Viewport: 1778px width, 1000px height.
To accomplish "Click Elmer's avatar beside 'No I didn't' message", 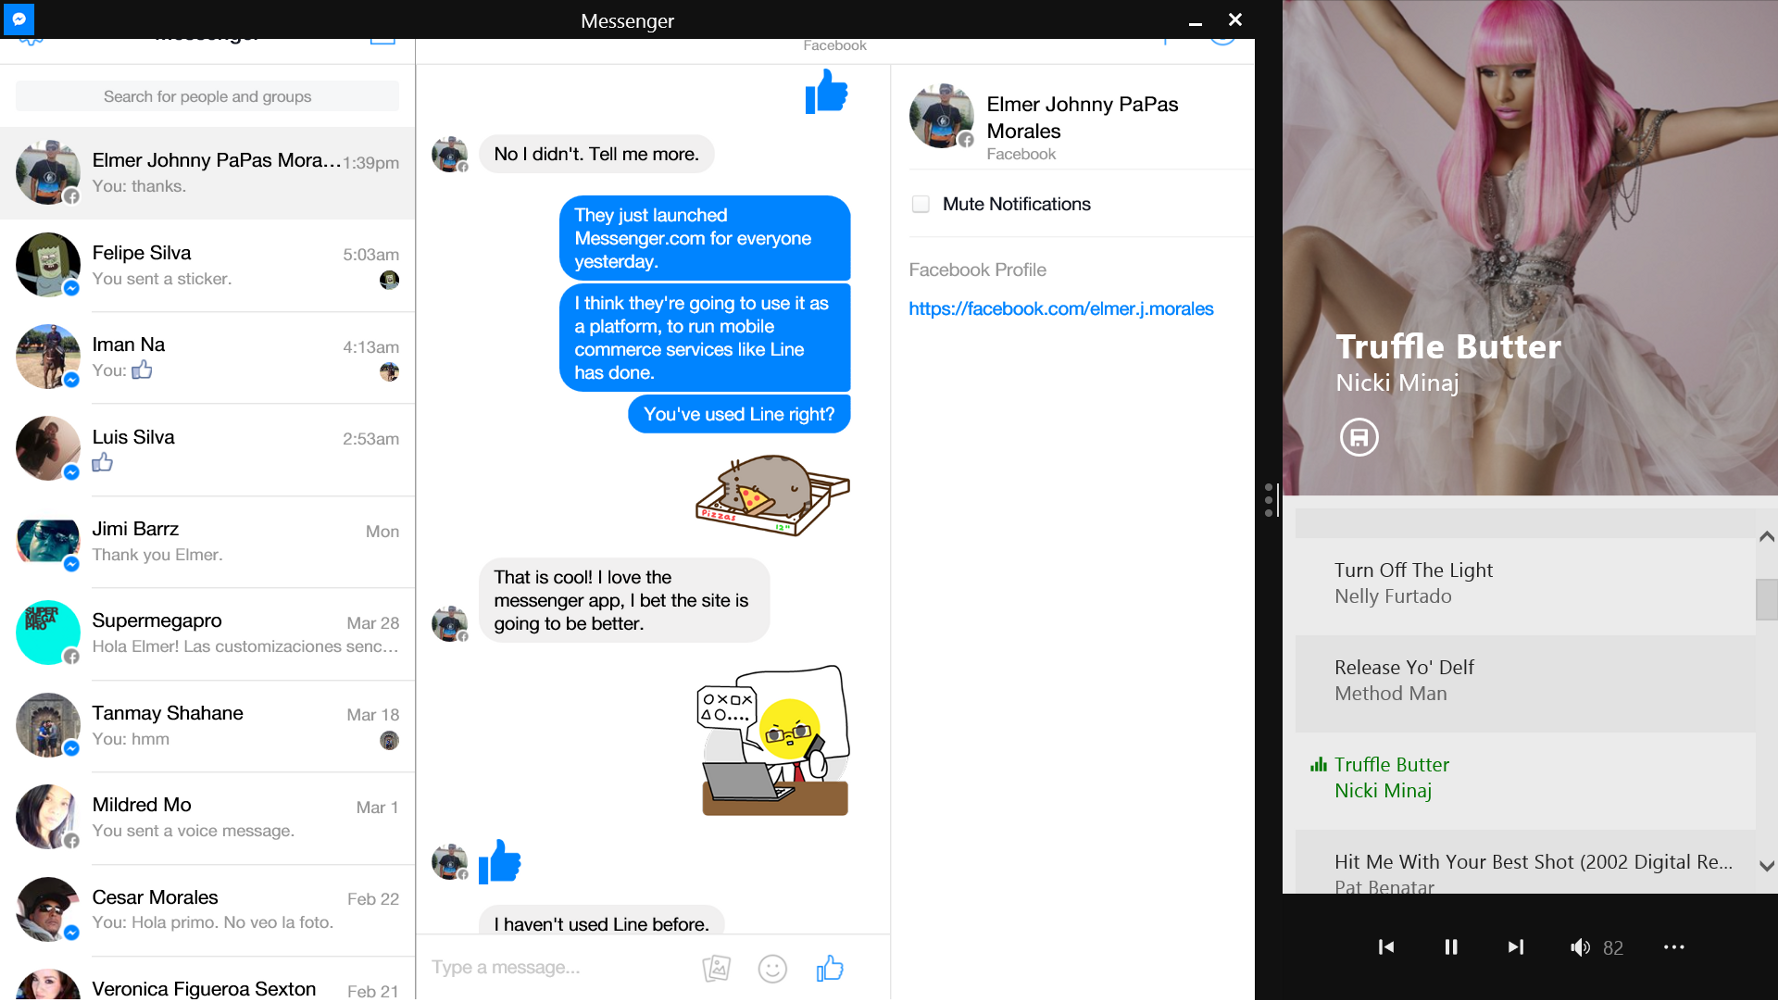I will coord(449,154).
